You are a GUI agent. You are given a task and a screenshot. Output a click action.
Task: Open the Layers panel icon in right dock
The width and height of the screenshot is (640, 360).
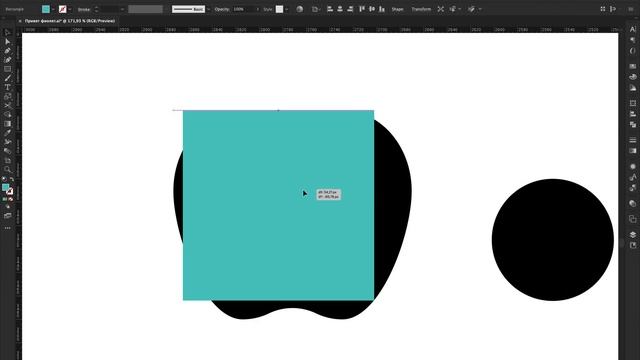click(x=633, y=234)
